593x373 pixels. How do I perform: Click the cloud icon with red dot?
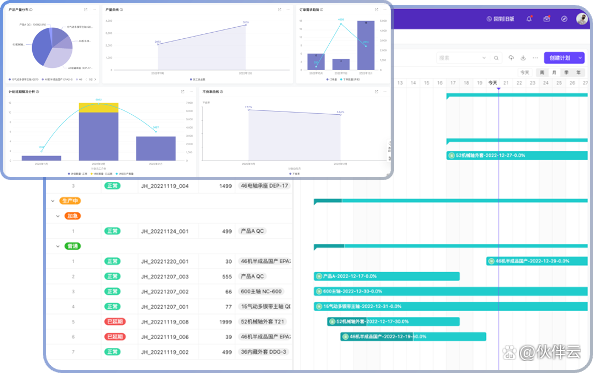[x=546, y=19]
